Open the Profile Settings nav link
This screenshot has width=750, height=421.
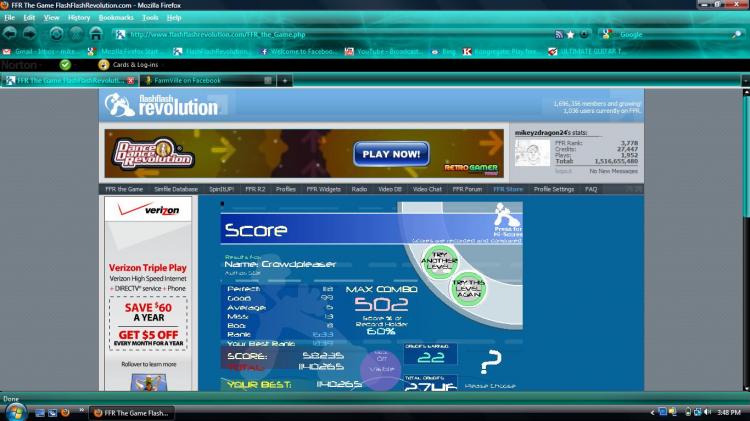pyautogui.click(x=553, y=189)
